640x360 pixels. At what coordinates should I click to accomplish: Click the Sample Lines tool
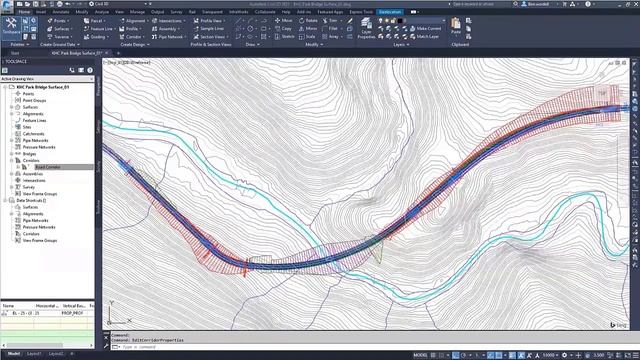pyautogui.click(x=209, y=29)
